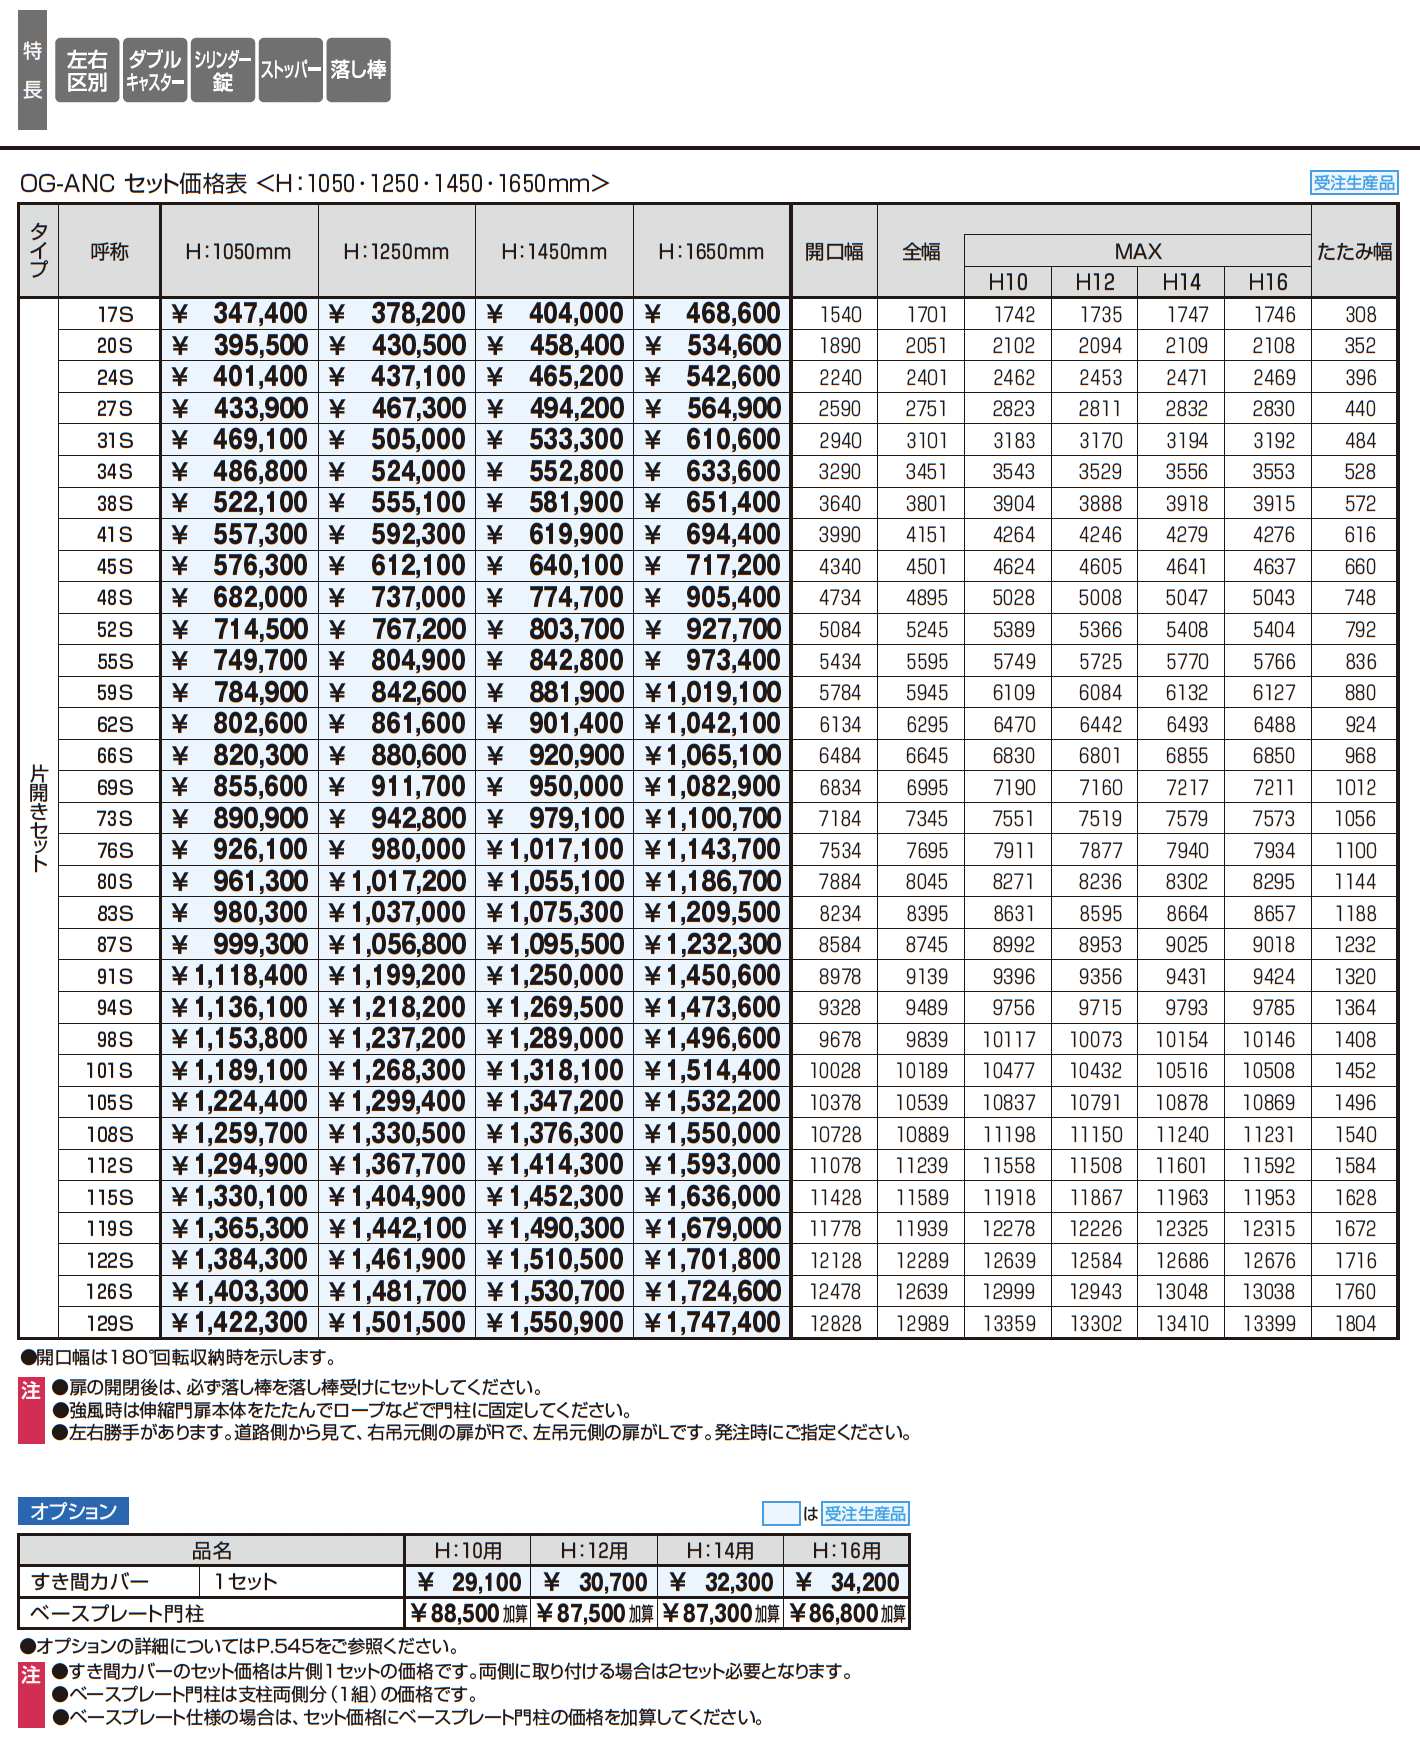The width and height of the screenshot is (1420, 1746).
Task: Click the すき間カバー option row label
Action: pyautogui.click(x=90, y=1581)
